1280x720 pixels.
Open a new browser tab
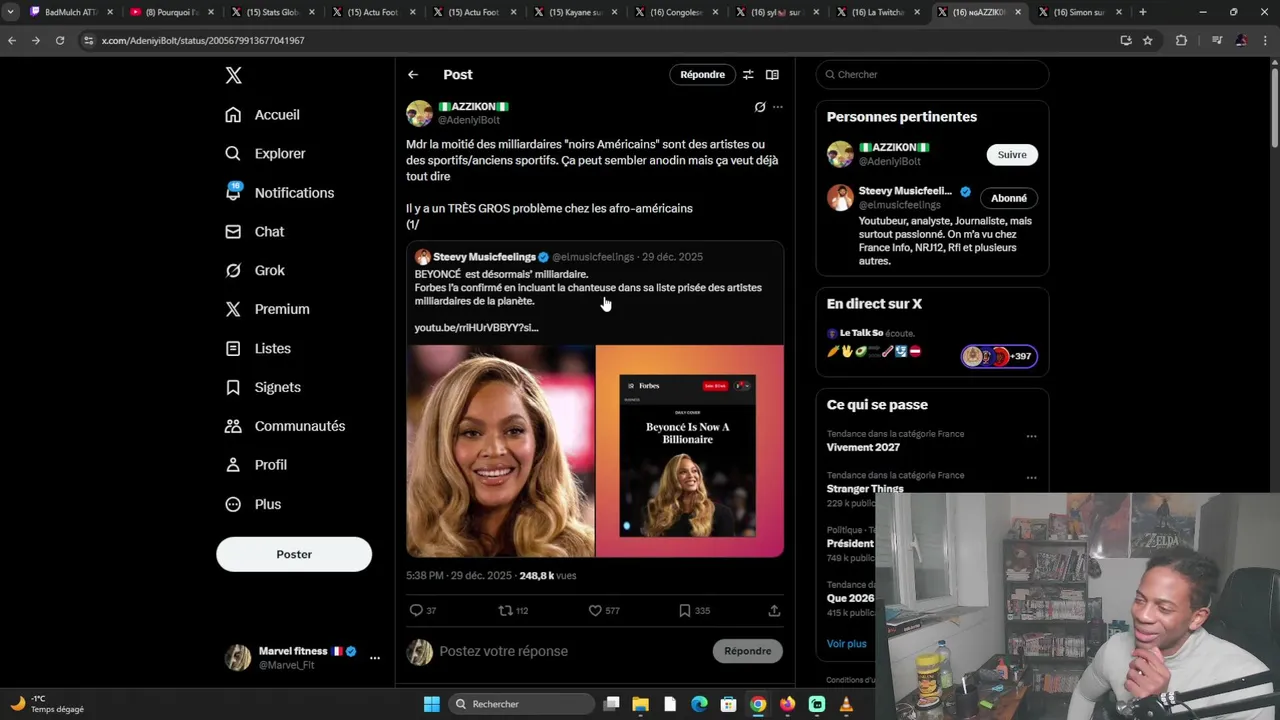[1143, 12]
